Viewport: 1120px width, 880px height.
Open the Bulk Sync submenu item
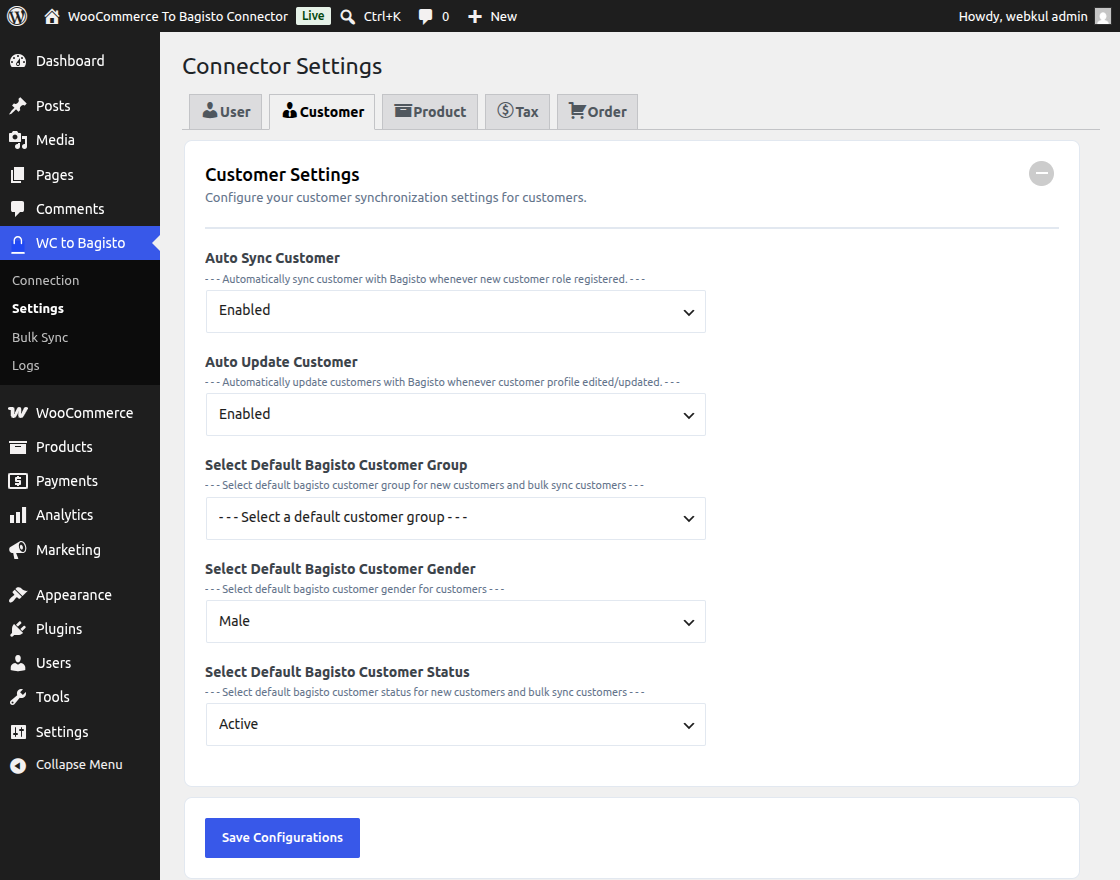(40, 337)
